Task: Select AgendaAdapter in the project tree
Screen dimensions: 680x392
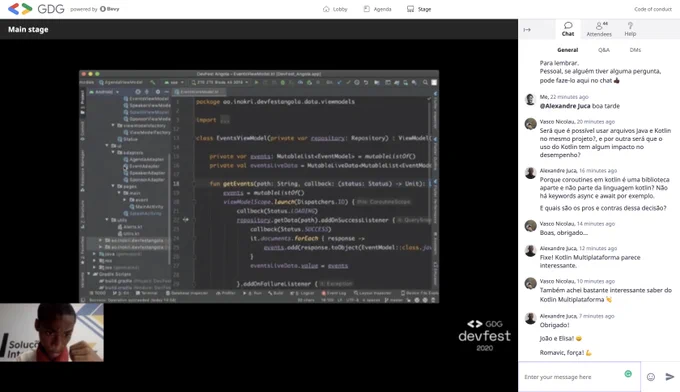Action: (x=144, y=160)
